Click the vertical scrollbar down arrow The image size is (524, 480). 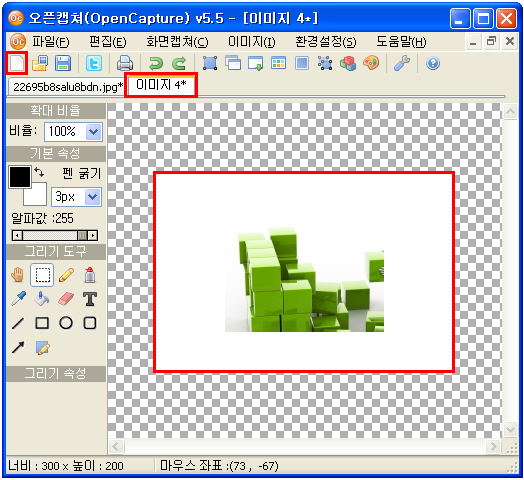510,429
